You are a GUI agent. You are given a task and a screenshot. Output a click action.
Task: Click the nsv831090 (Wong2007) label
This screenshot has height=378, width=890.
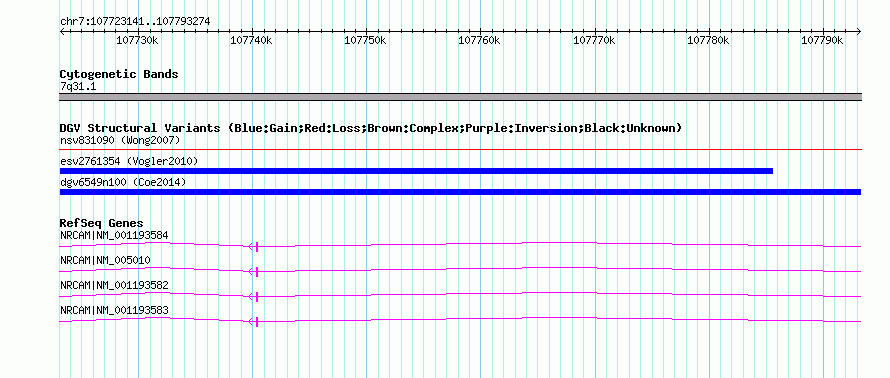[x=120, y=140]
